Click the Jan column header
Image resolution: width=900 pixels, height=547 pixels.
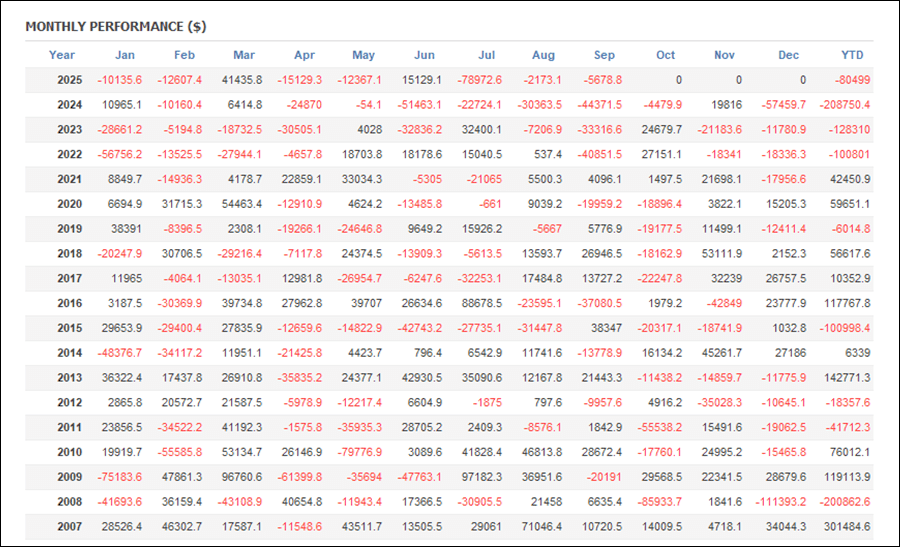coord(125,55)
